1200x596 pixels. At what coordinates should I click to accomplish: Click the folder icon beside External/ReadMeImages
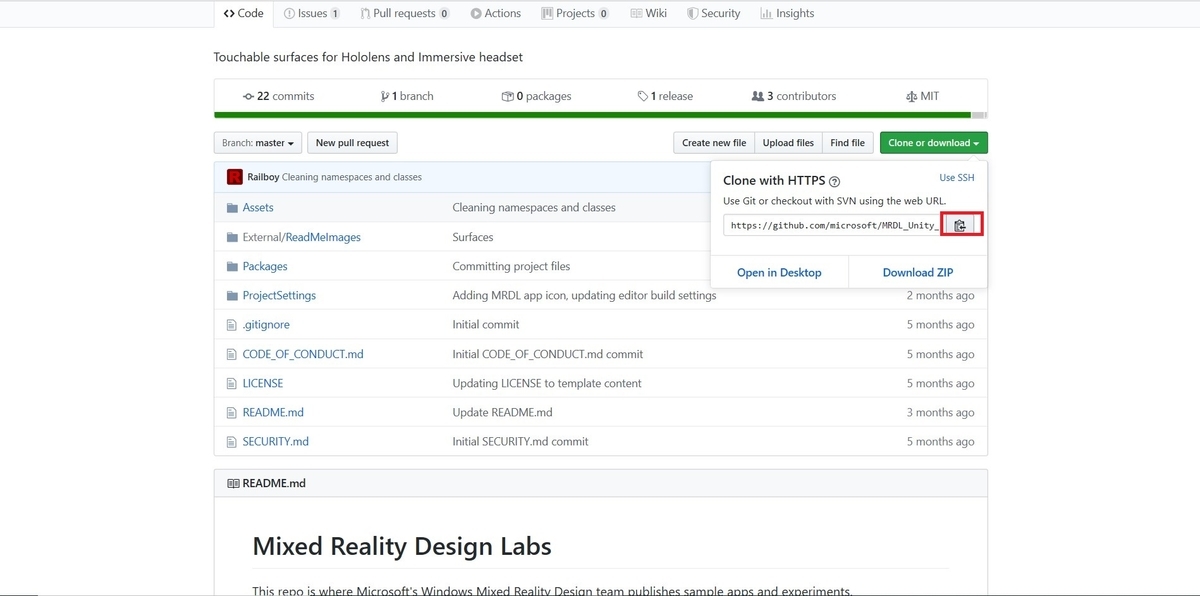232,238
